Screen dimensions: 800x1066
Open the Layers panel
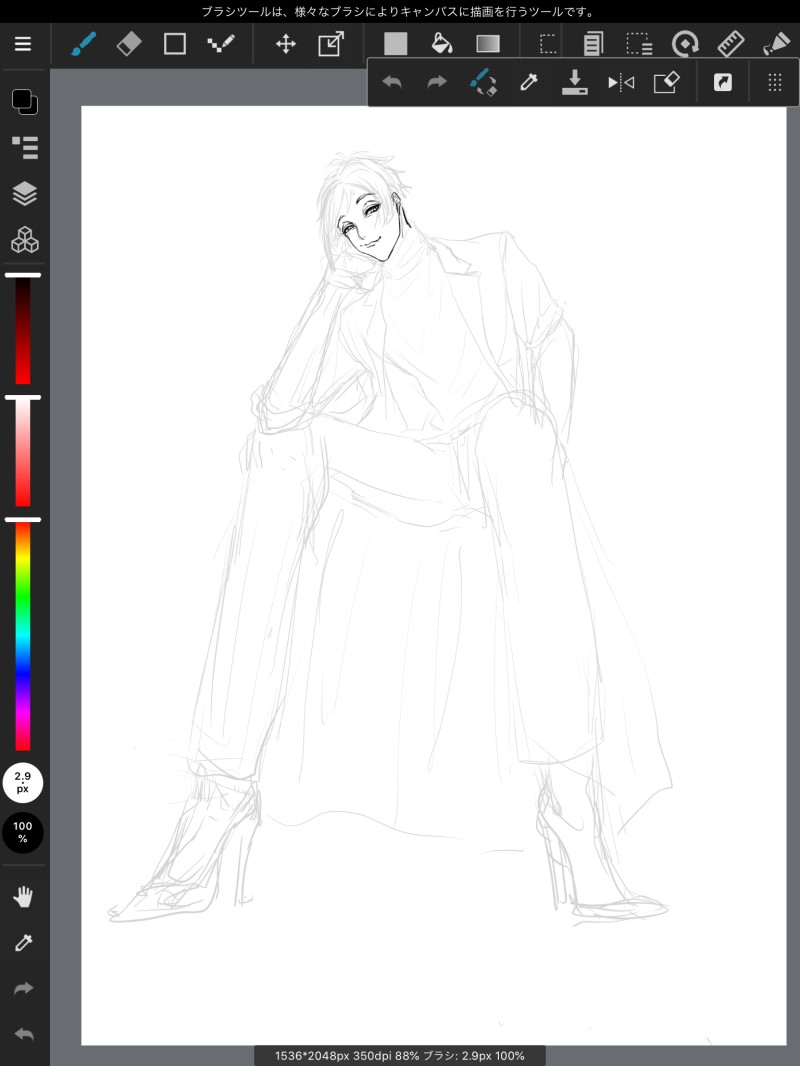pos(24,193)
